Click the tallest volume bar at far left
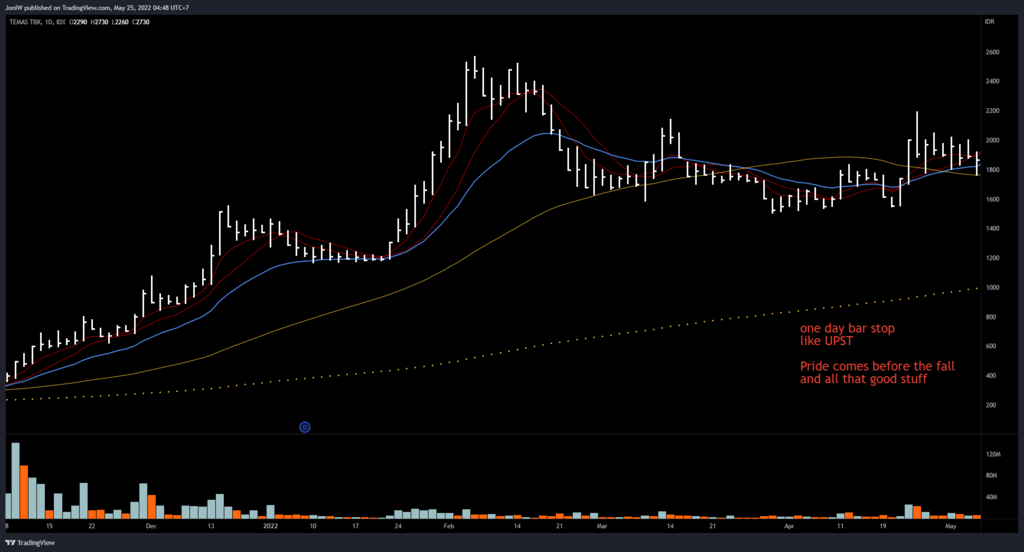This screenshot has width=1024, height=552. click(x=15, y=480)
